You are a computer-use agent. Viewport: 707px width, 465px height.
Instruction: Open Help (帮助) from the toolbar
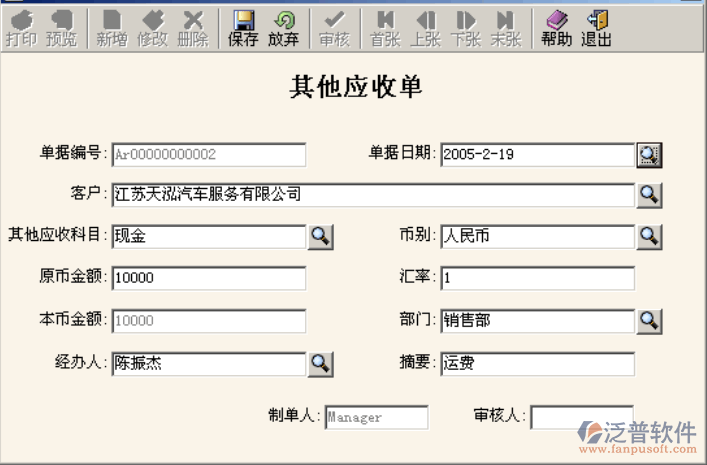tap(556, 29)
